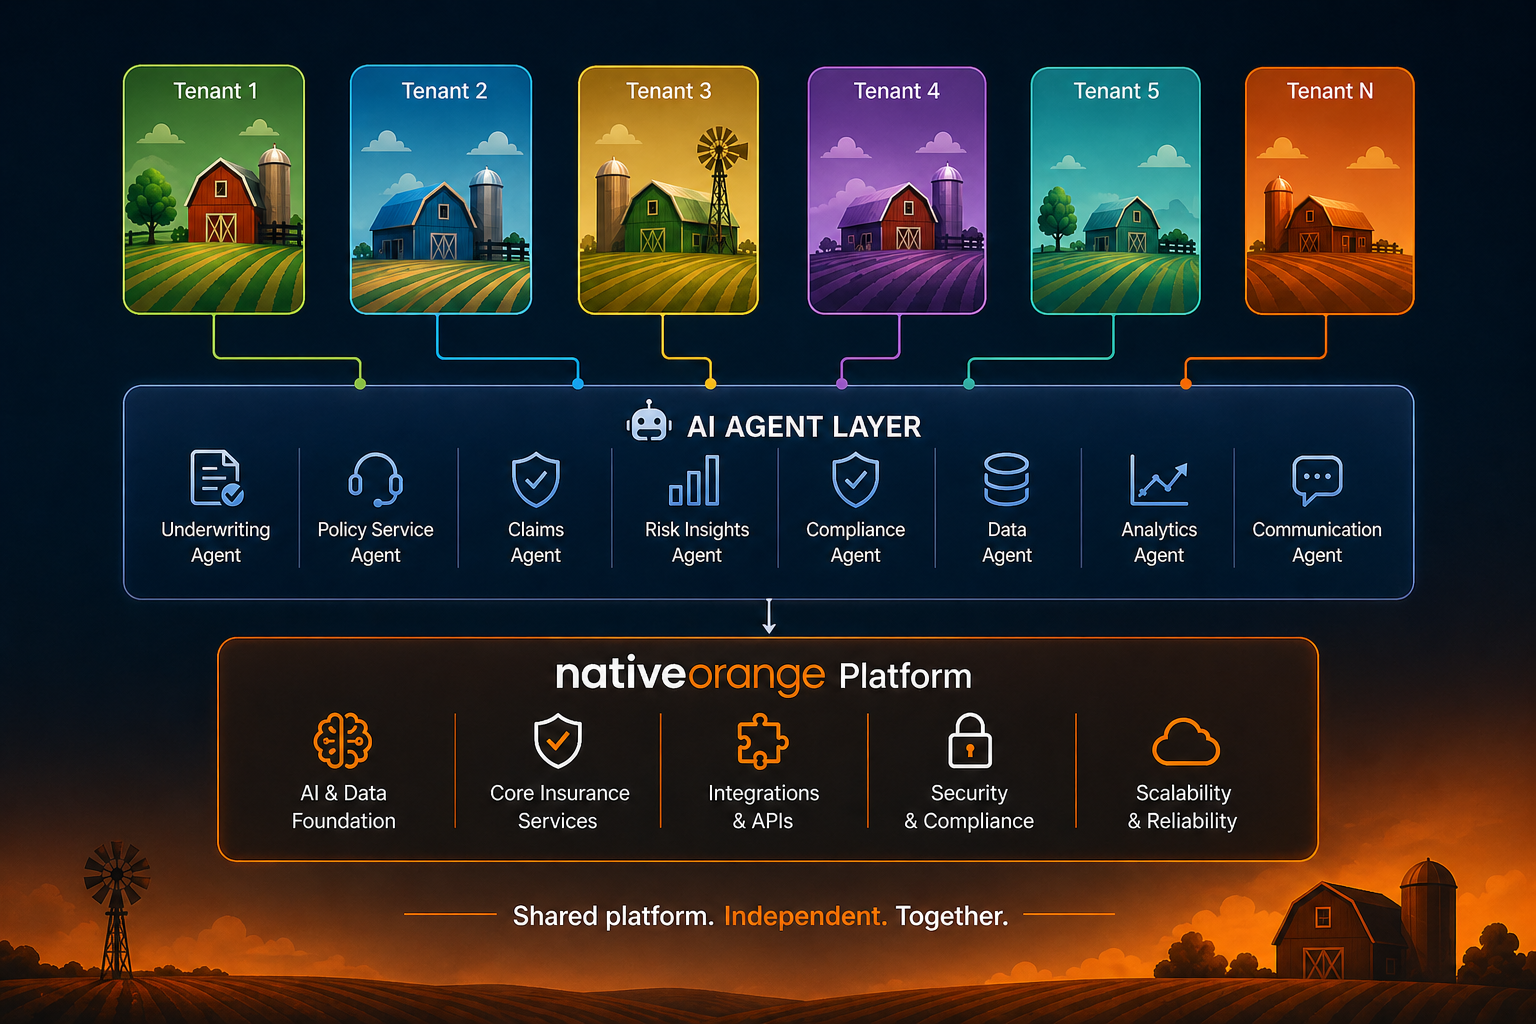Click the Data Agent database icon

tap(1006, 479)
